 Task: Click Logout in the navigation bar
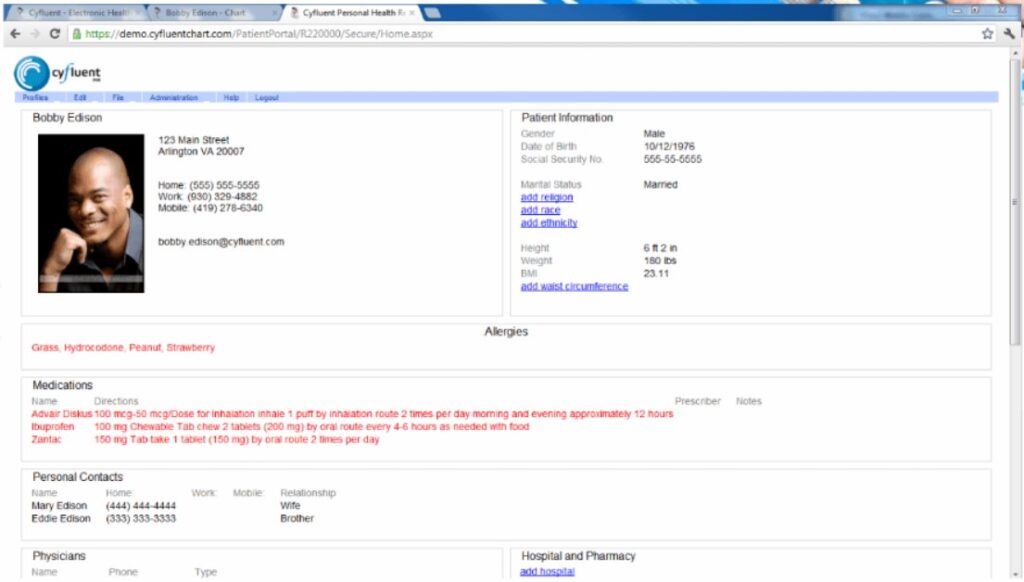[266, 97]
